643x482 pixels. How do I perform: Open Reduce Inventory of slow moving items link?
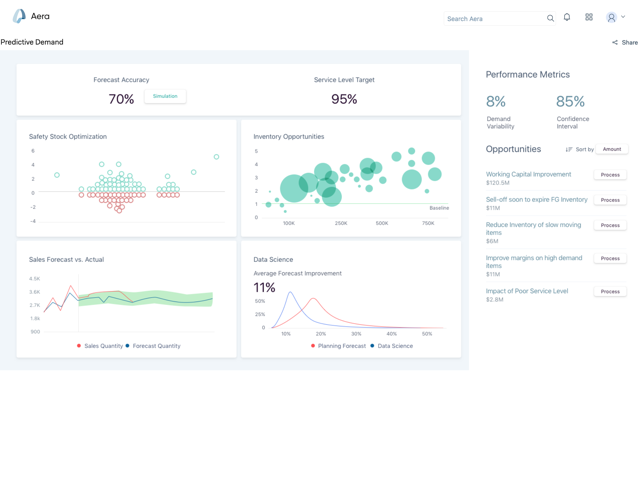[533, 228]
